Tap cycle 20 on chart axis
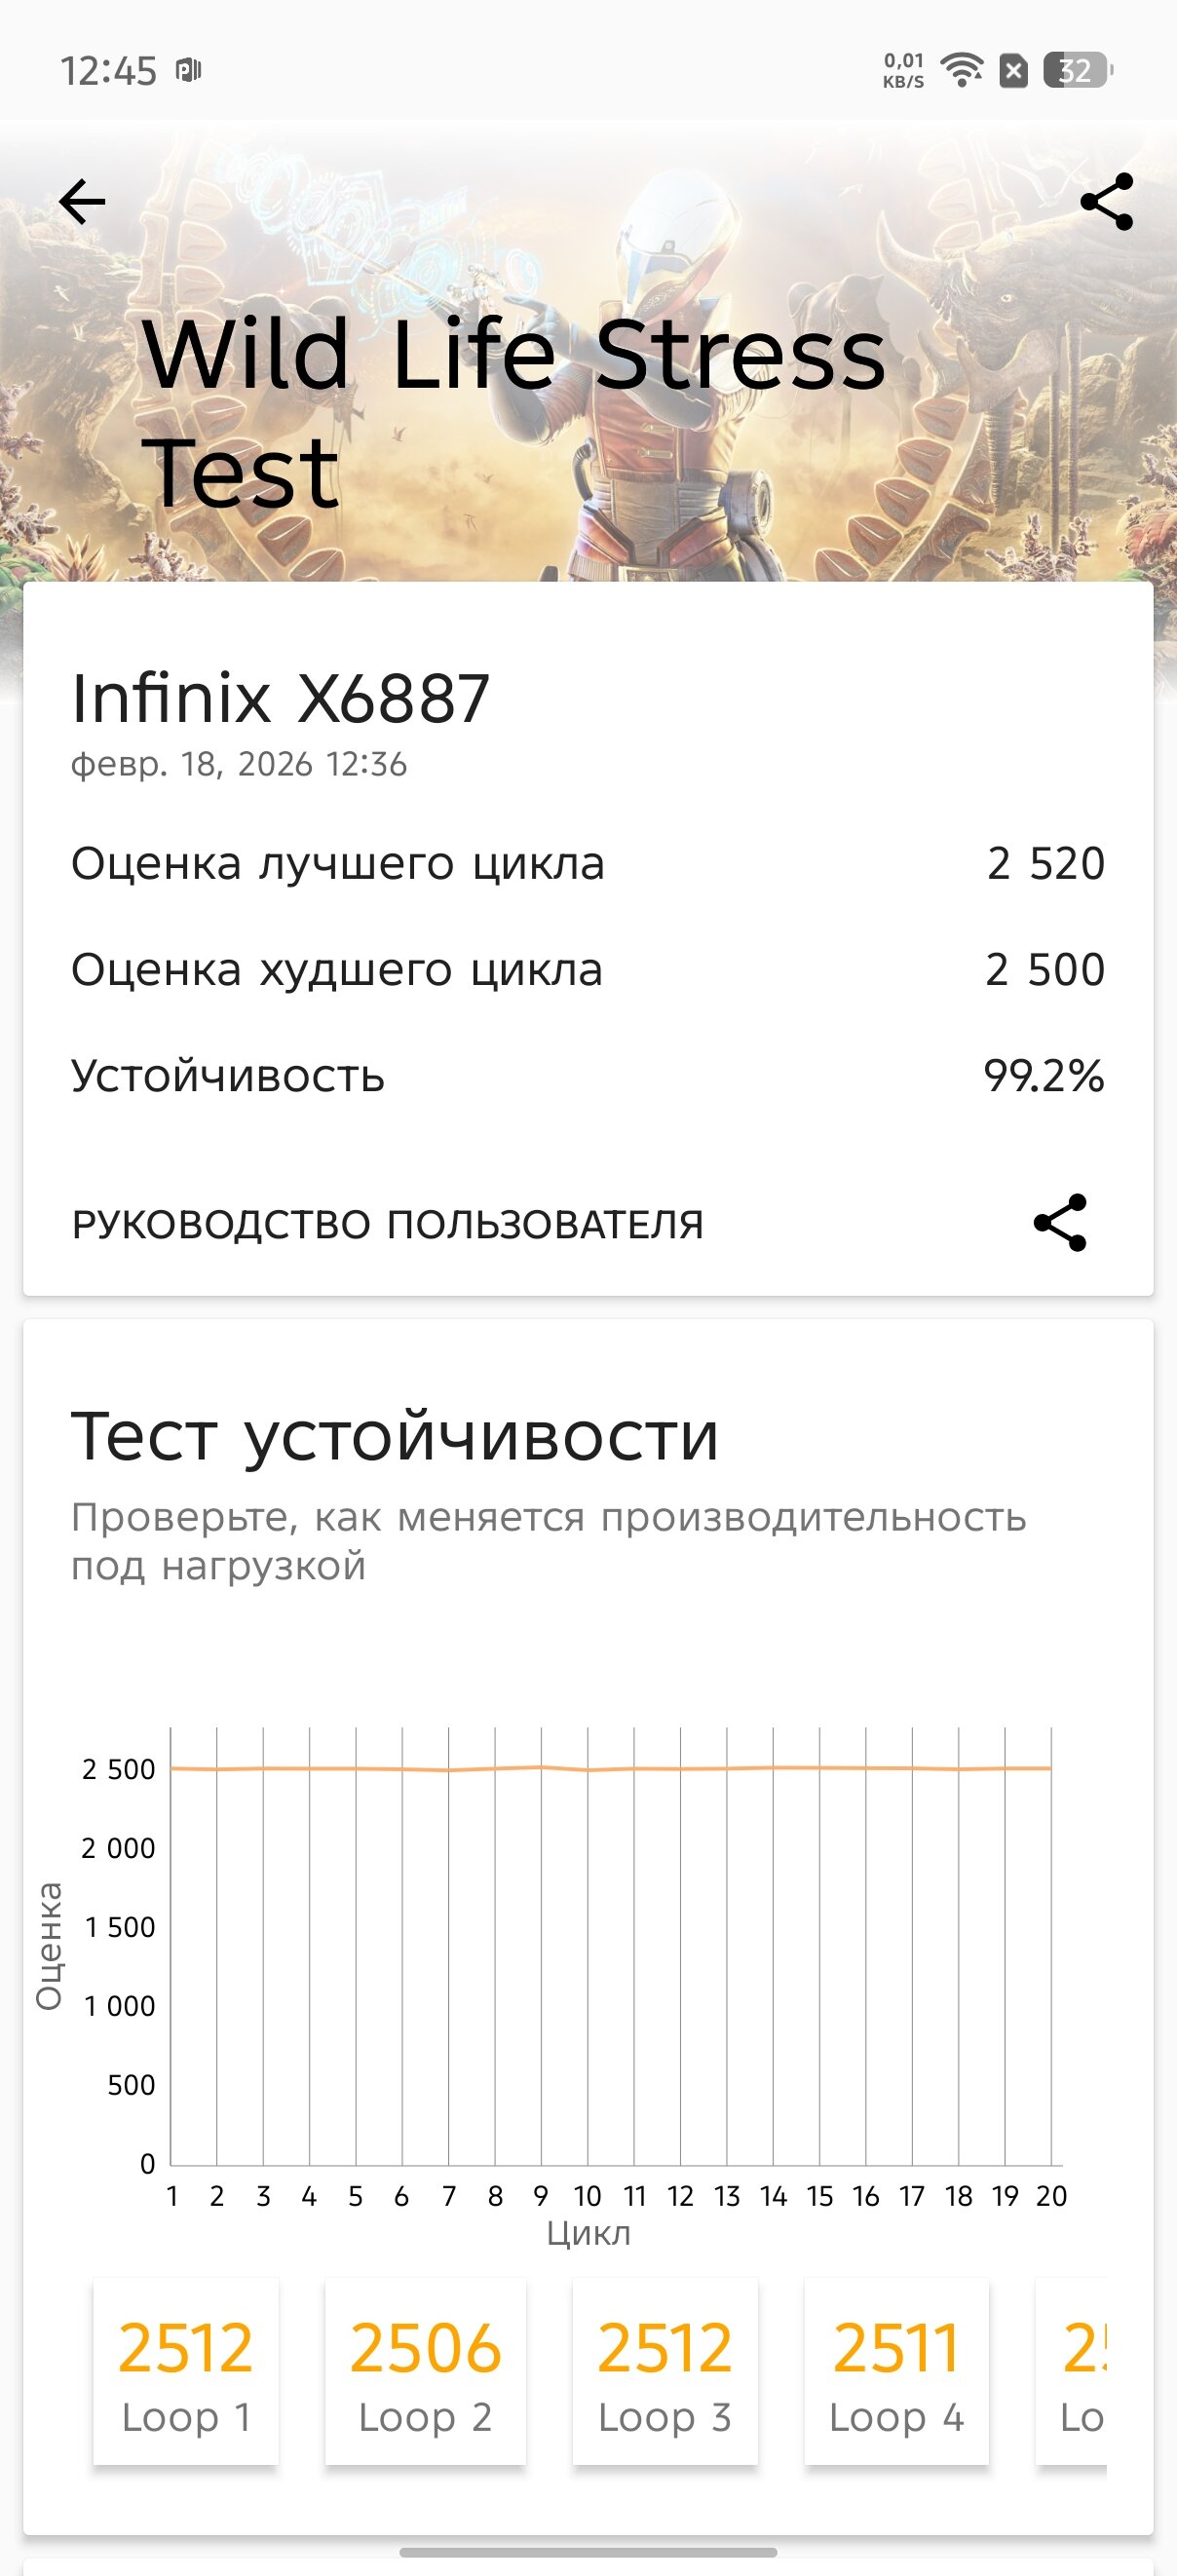 click(x=1051, y=2196)
